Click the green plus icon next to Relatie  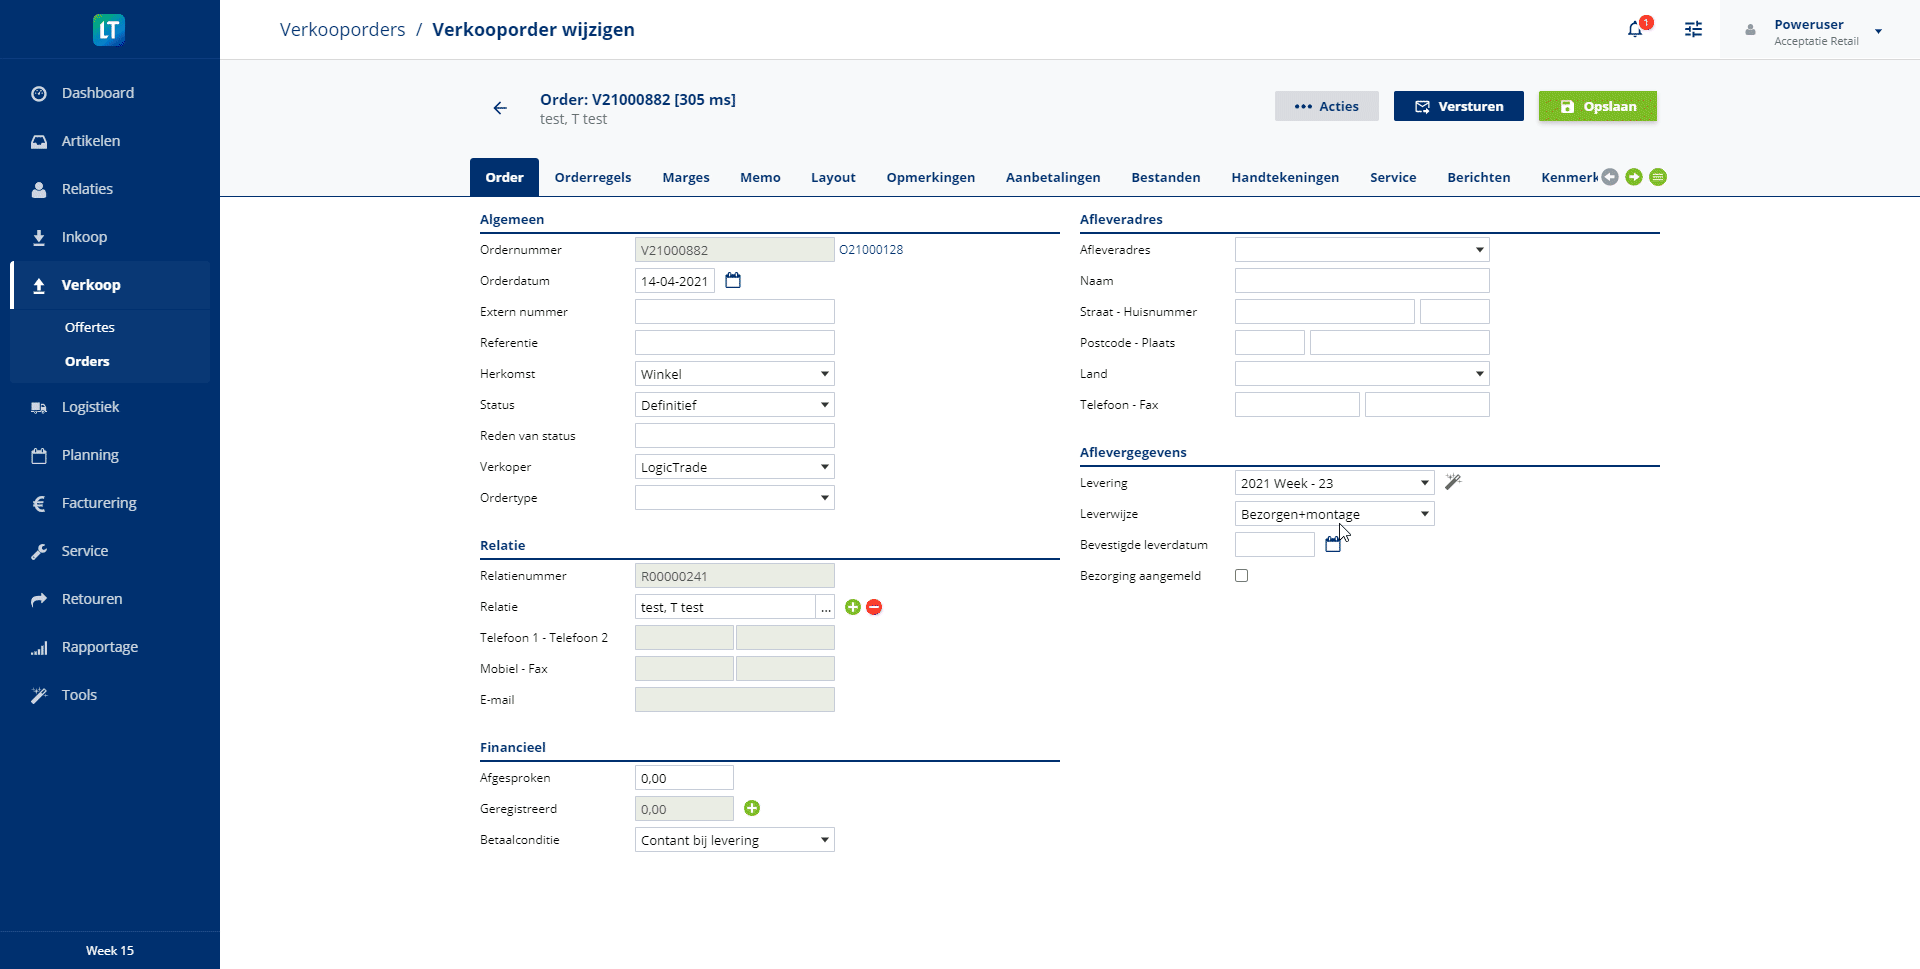[x=853, y=607]
